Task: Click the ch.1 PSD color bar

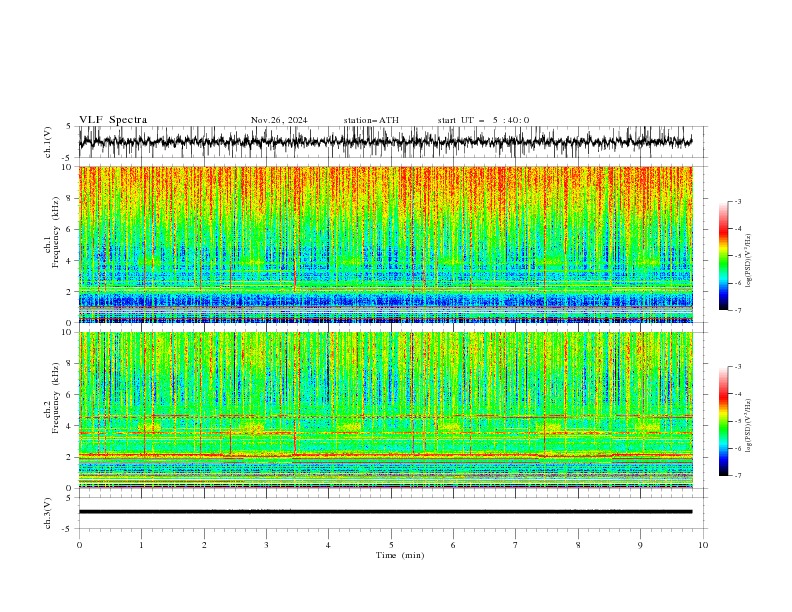Action: 723,256
